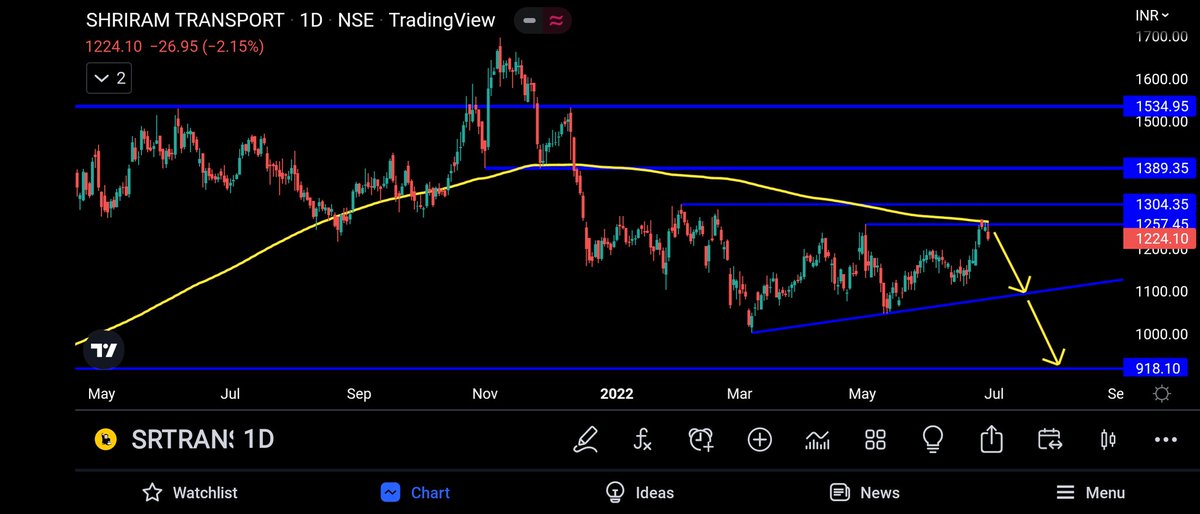Viewport: 1200px width, 514px height.
Task: Open the Menu tab
Action: click(1091, 492)
